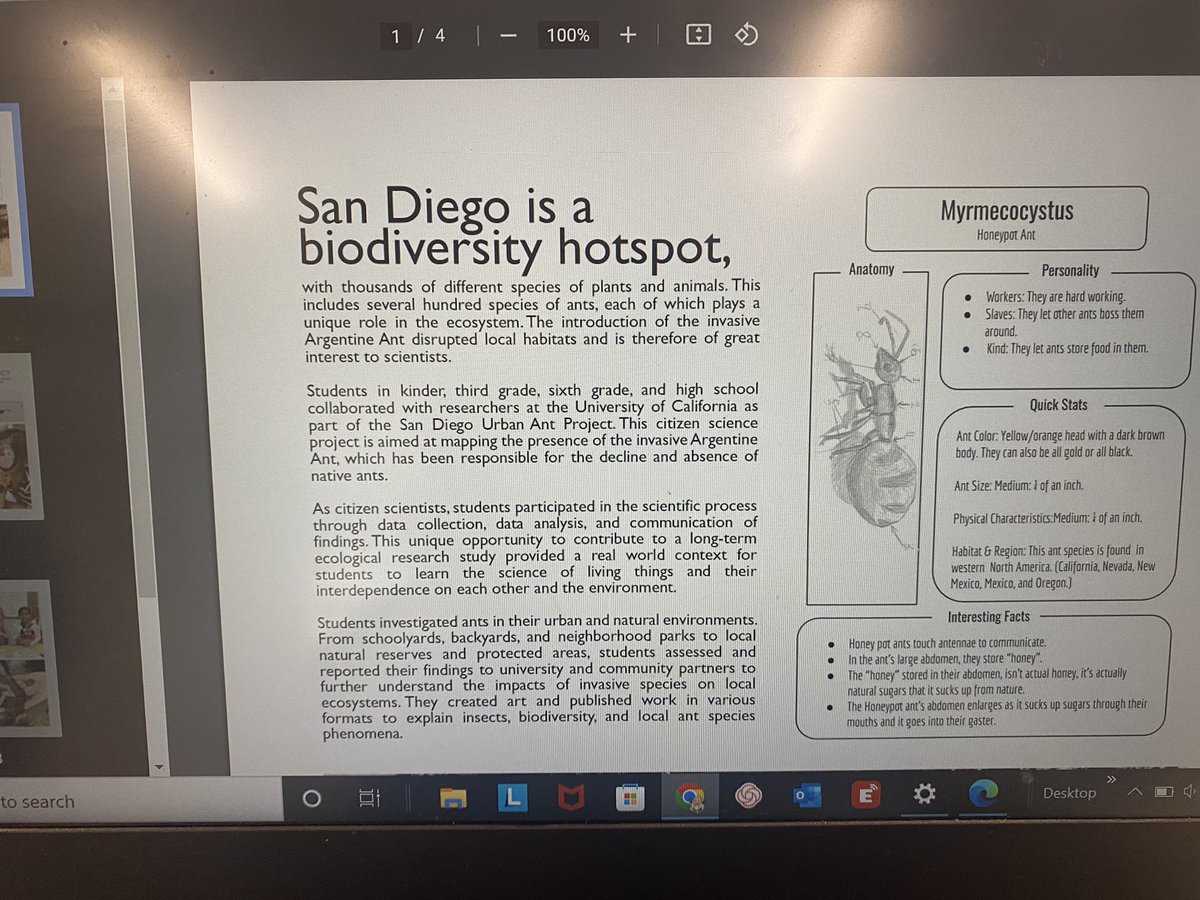
Task: Click the Desktop toolbar label
Action: click(1069, 793)
